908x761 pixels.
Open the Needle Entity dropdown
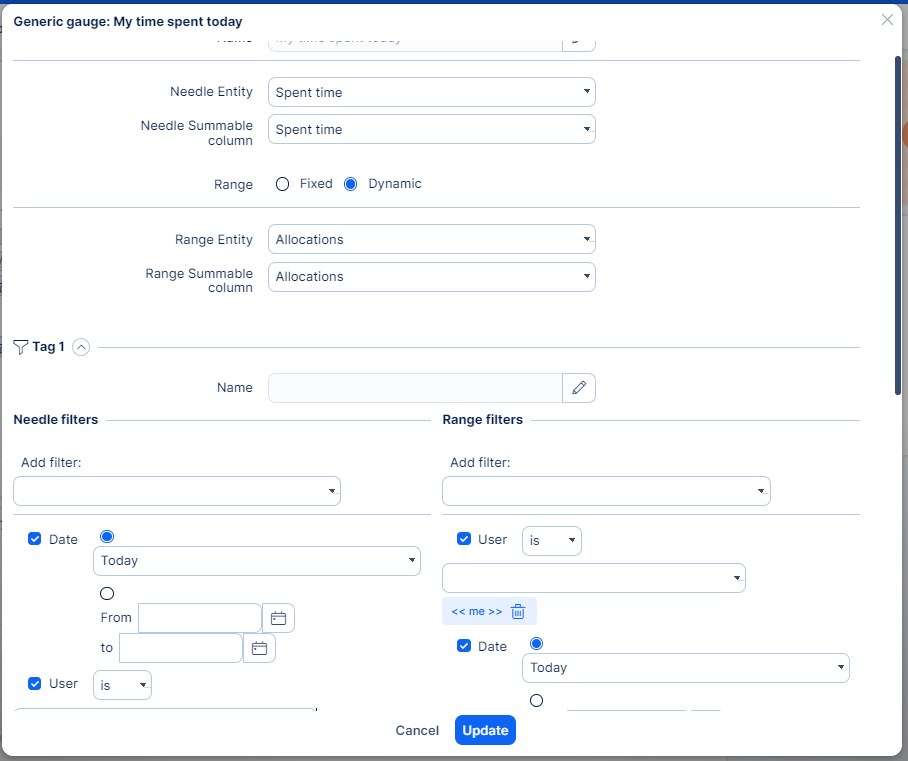tap(431, 93)
